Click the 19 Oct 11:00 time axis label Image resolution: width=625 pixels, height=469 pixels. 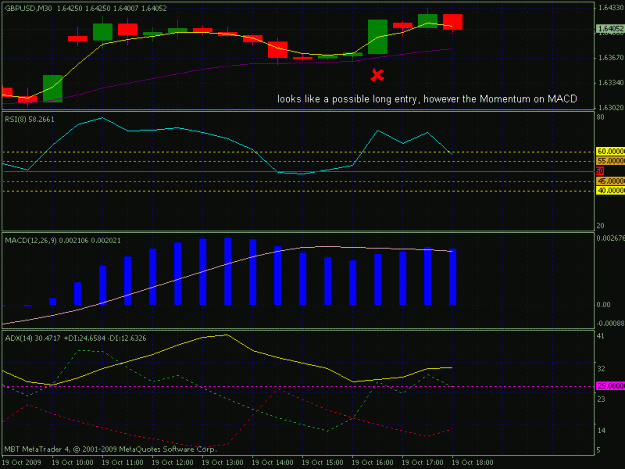click(122, 463)
